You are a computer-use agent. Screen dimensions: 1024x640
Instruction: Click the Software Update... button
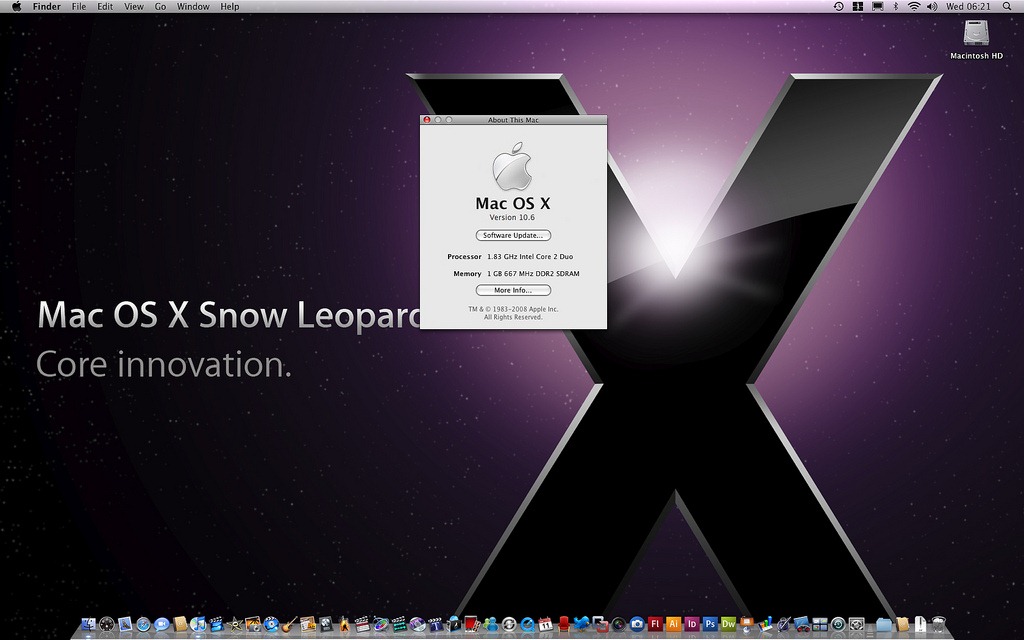pyautogui.click(x=513, y=235)
